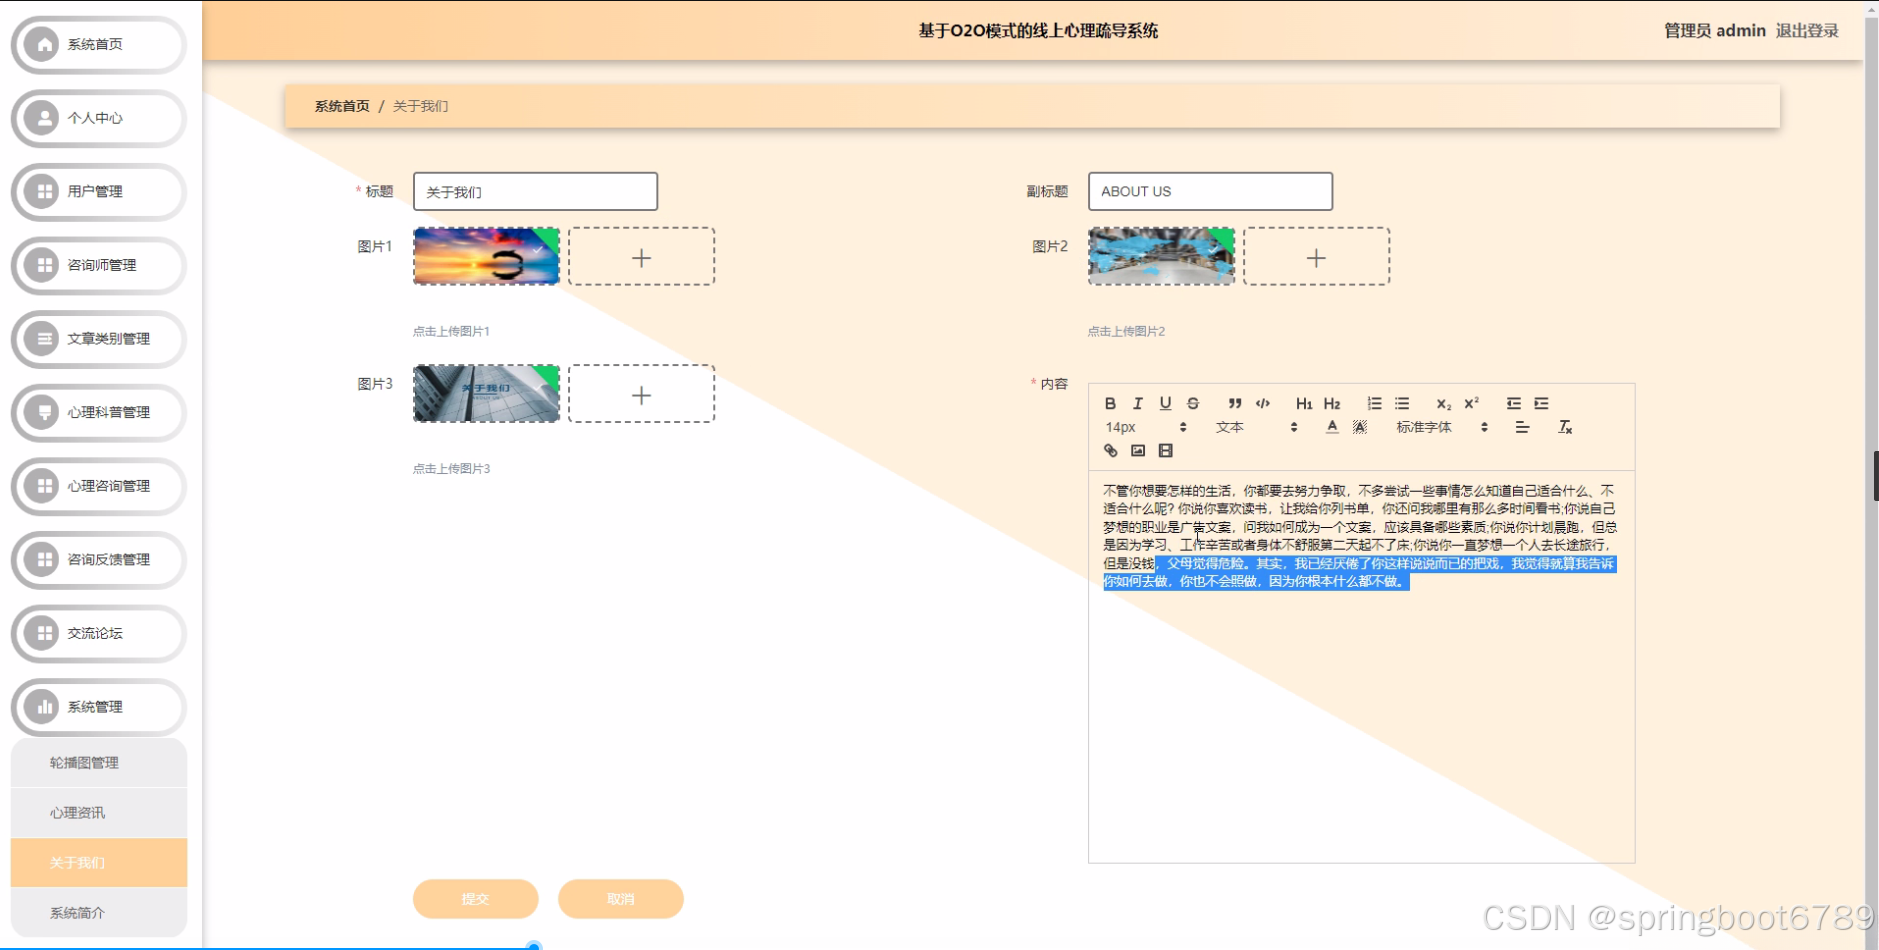This screenshot has width=1879, height=950.
Task: Insert a hyperlink using the link icon
Action: click(1110, 451)
